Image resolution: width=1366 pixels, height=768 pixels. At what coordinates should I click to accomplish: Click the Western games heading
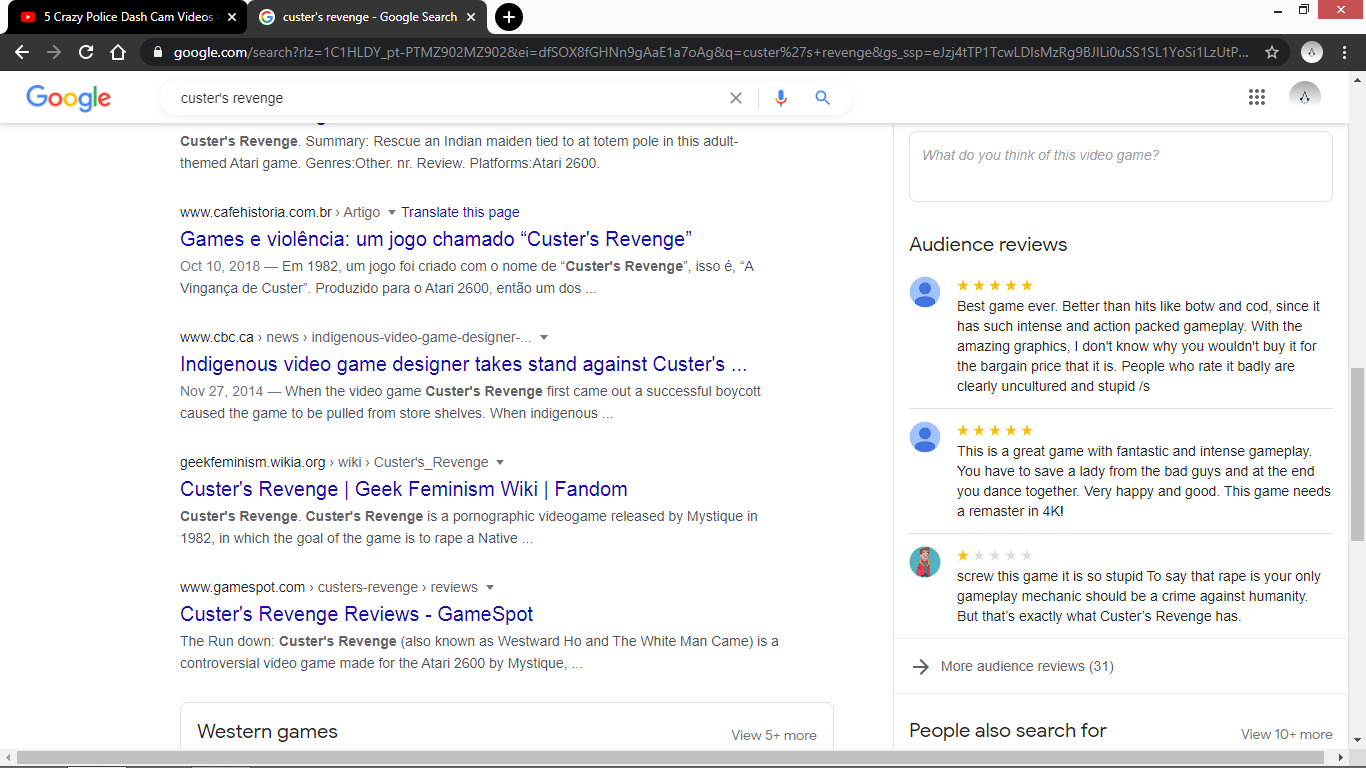coord(267,732)
